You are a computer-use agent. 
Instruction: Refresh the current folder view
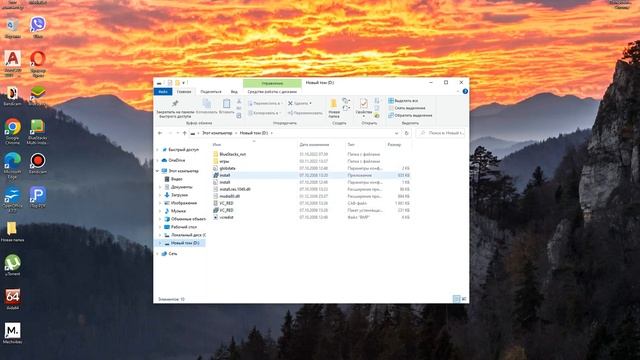406,133
